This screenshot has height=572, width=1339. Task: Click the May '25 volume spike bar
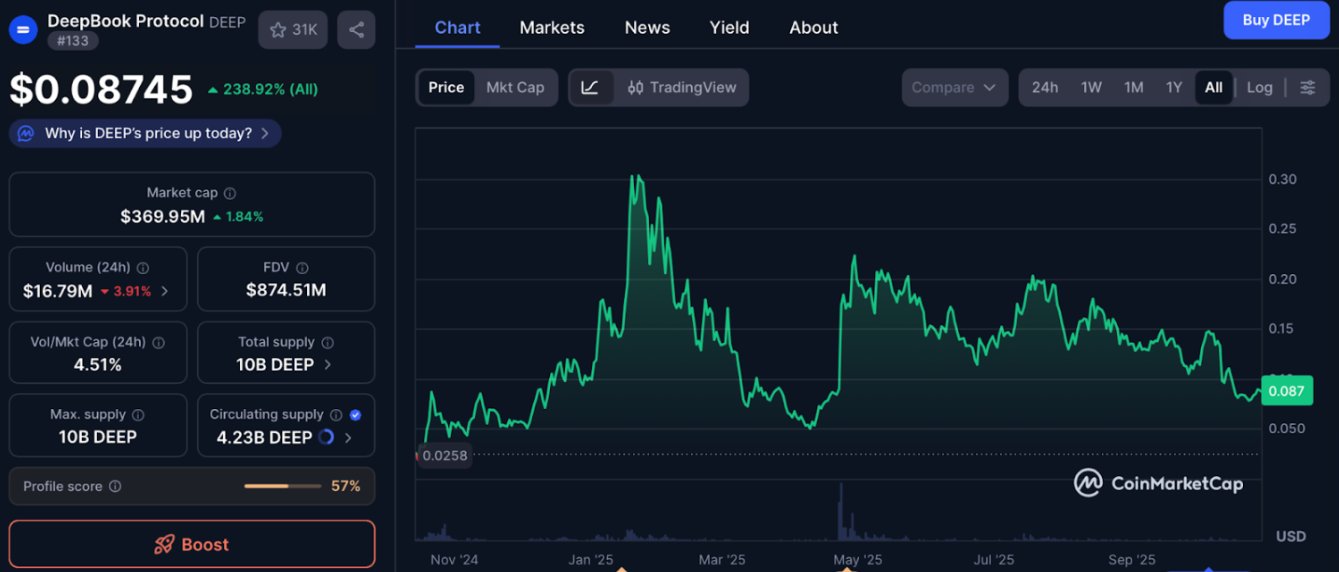(841, 510)
